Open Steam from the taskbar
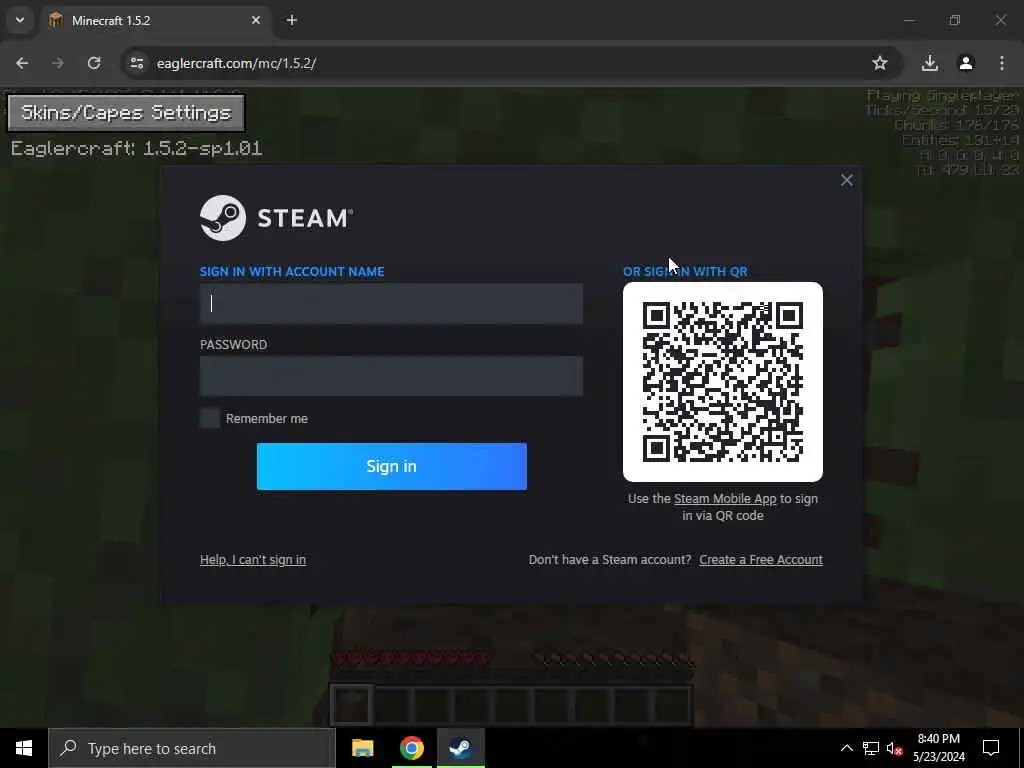1024x768 pixels. coord(460,748)
